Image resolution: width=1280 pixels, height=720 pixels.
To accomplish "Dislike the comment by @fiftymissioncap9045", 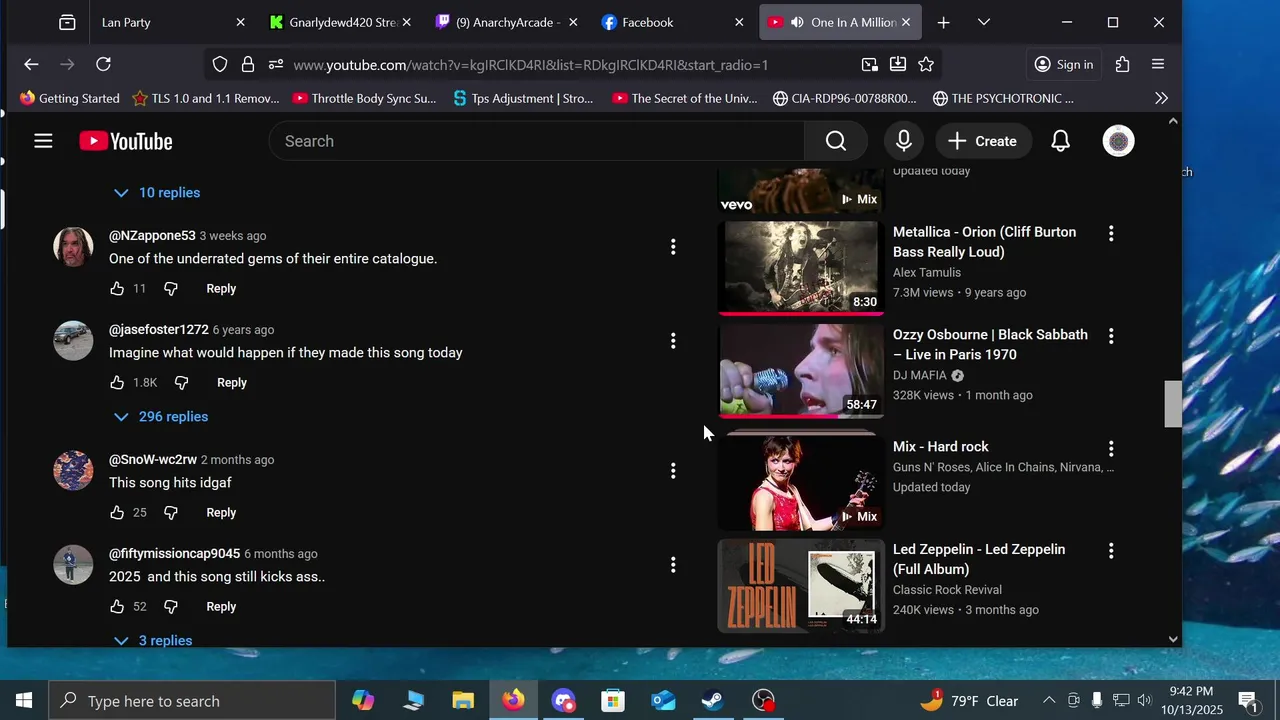I will (x=171, y=606).
